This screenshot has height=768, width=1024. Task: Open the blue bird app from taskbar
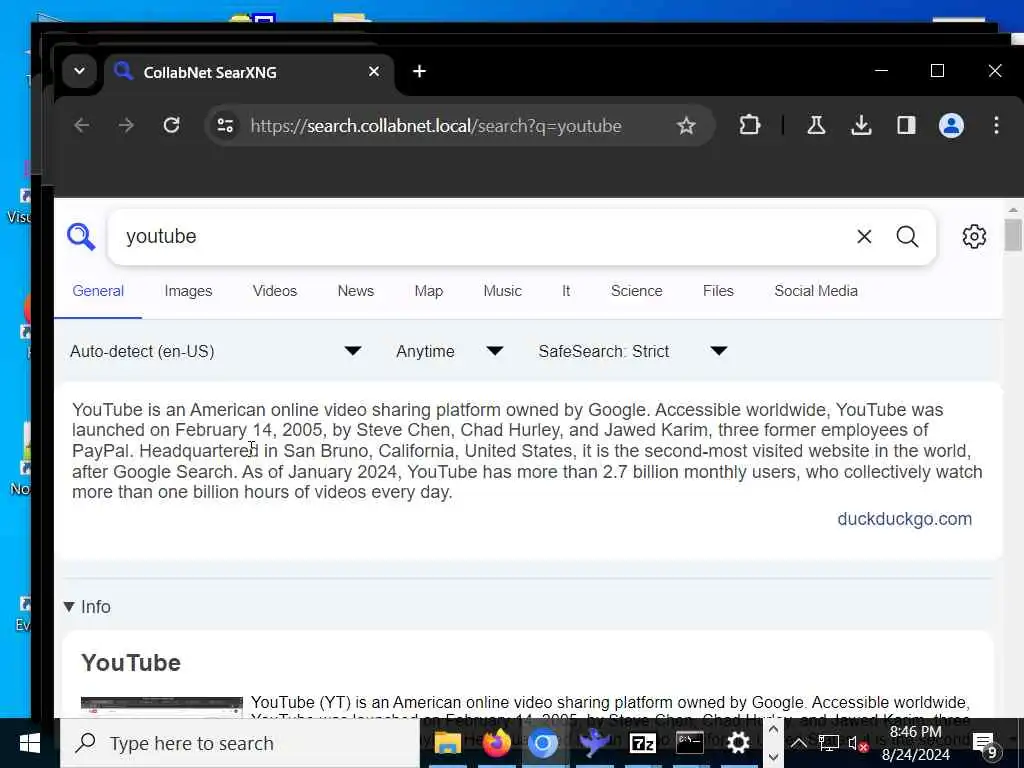coord(594,743)
